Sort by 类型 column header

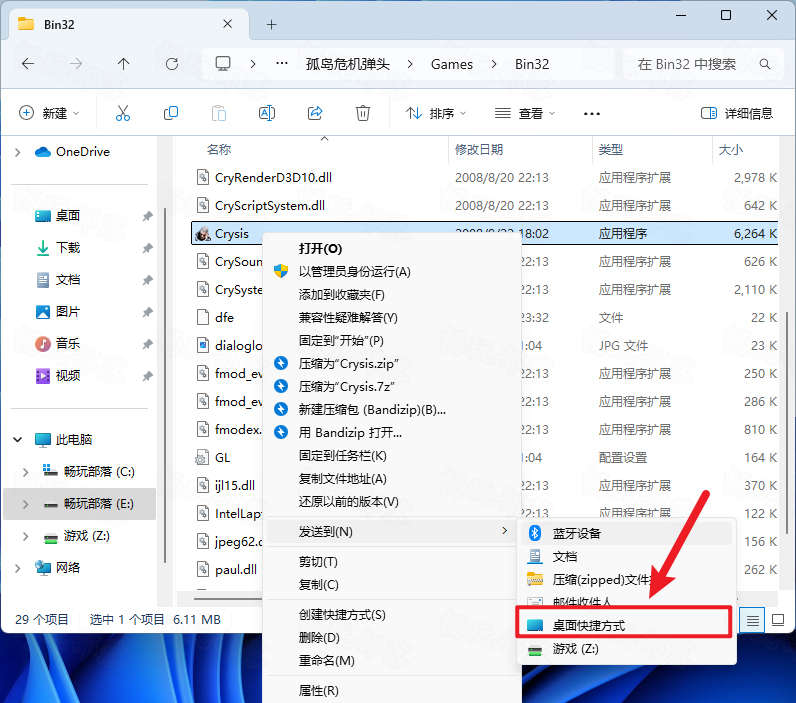click(x=610, y=149)
